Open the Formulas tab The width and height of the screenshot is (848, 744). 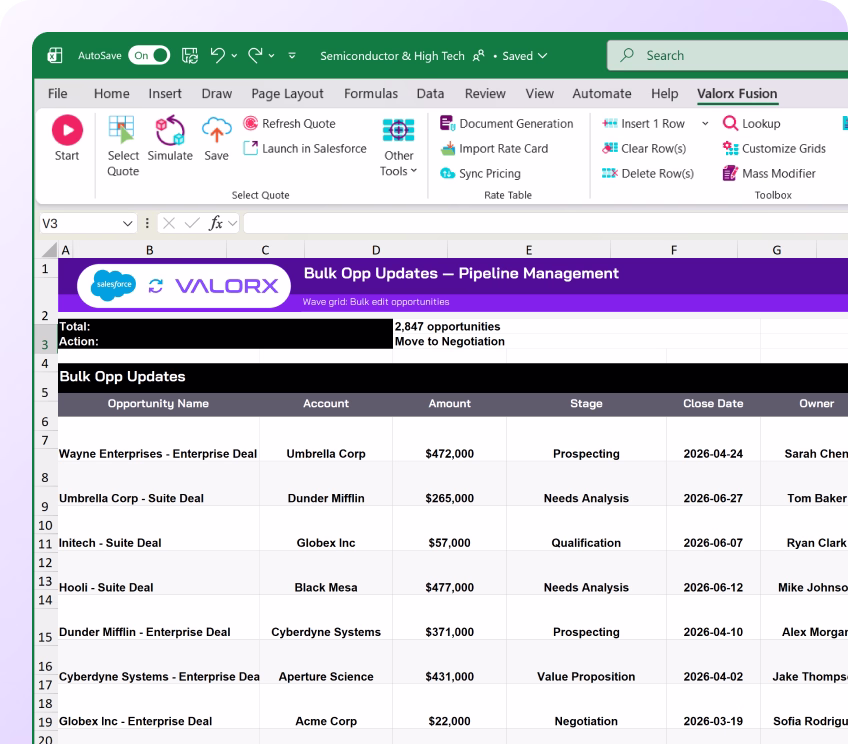pos(371,94)
